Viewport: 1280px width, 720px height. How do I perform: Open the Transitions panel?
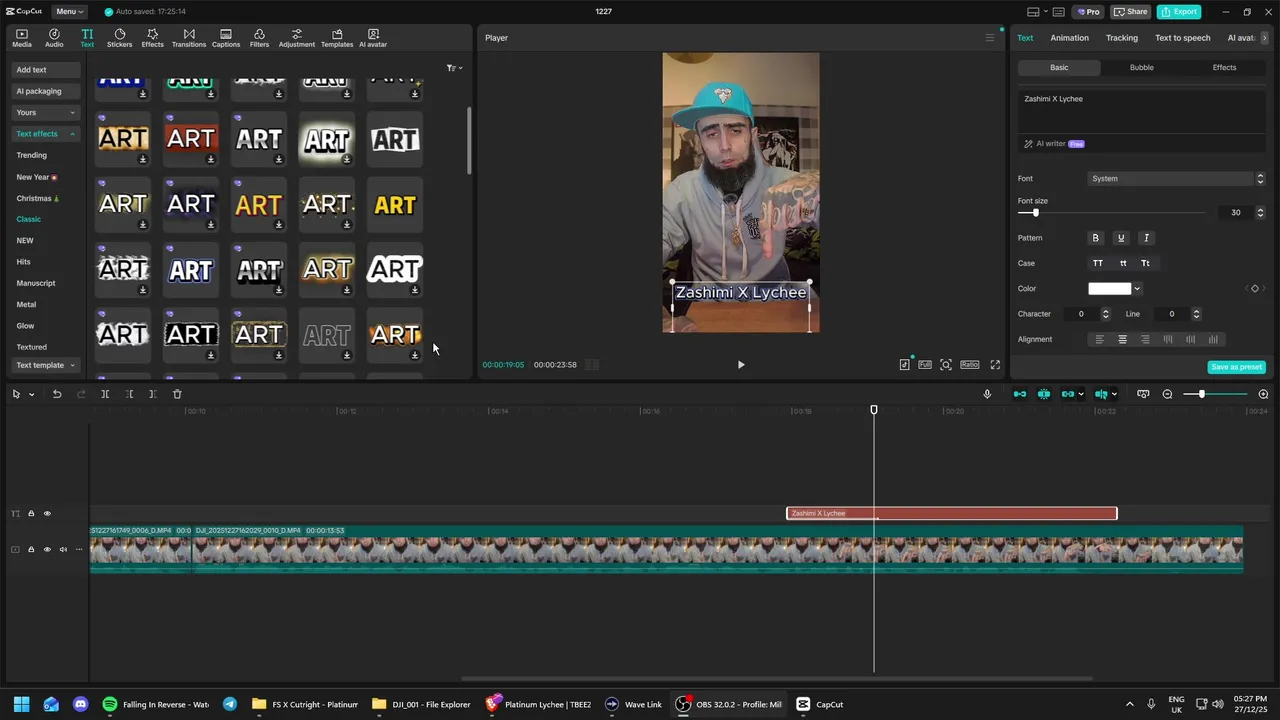(189, 38)
